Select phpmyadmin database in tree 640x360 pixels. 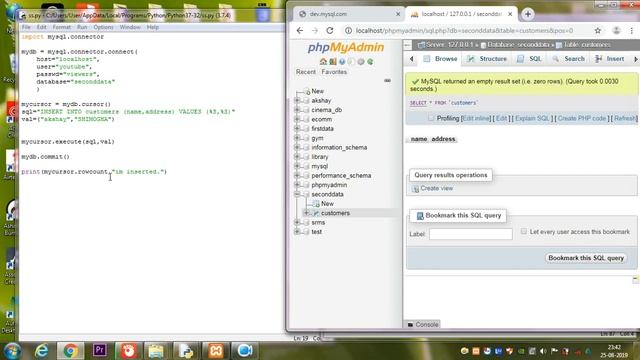(329, 185)
